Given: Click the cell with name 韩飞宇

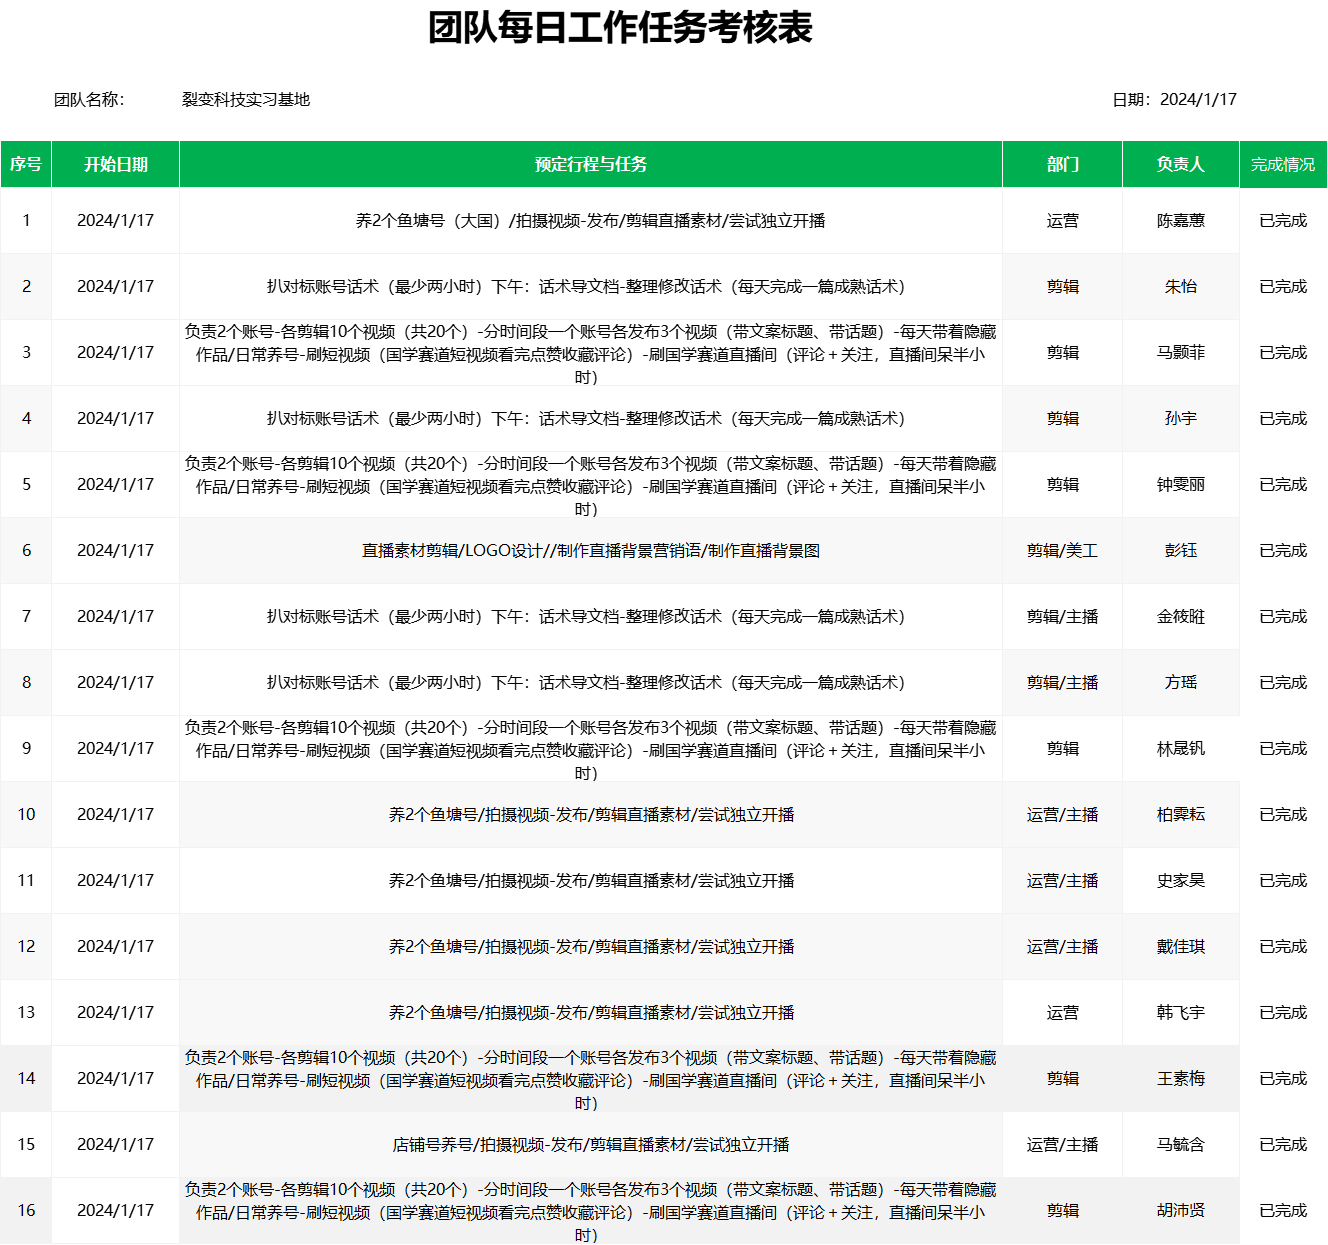Looking at the screenshot, I should [x=1180, y=1012].
